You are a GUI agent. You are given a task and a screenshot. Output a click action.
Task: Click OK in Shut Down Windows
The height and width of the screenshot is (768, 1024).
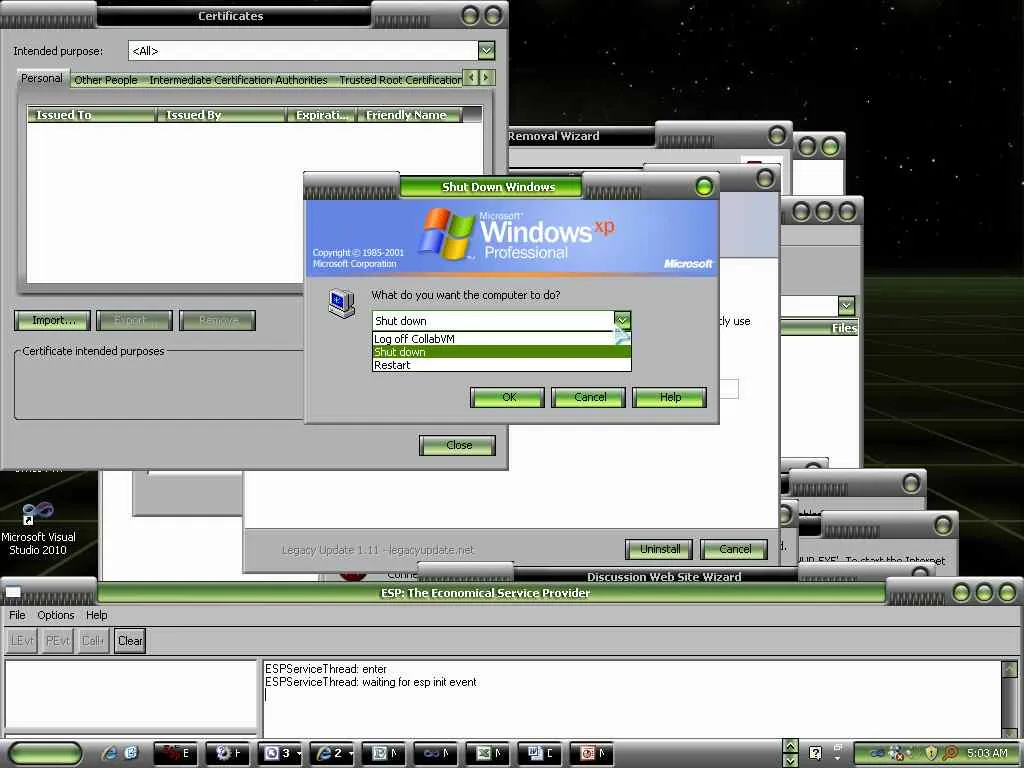pos(507,397)
